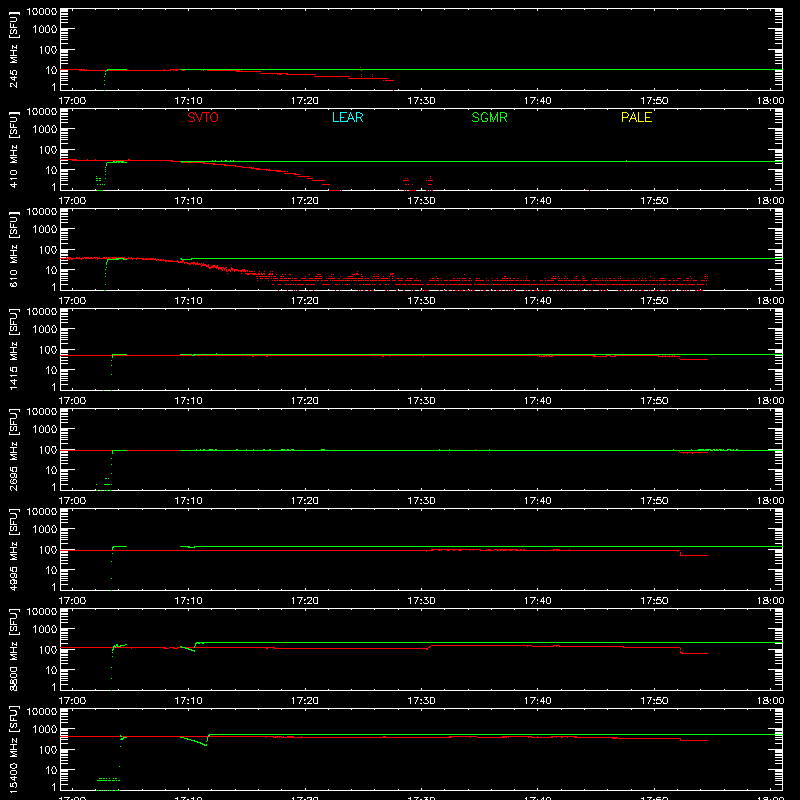Click 17:00 tick label under 8800 MHz panel
800x800 pixels.
(x=72, y=701)
